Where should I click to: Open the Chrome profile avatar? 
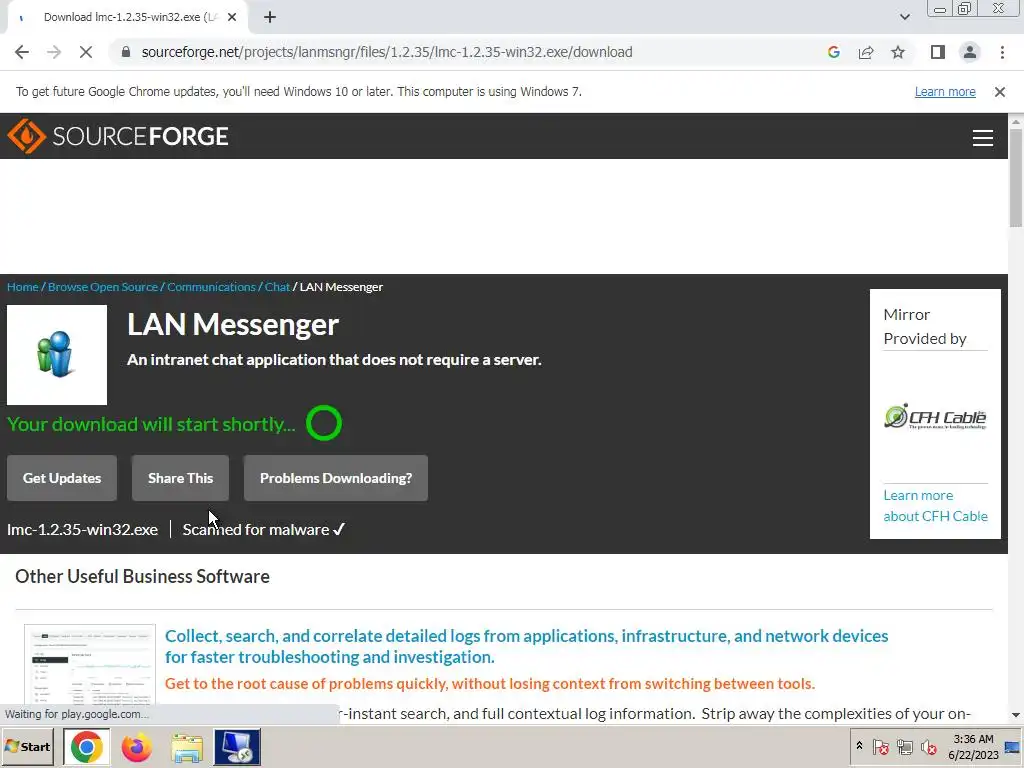[x=970, y=52]
